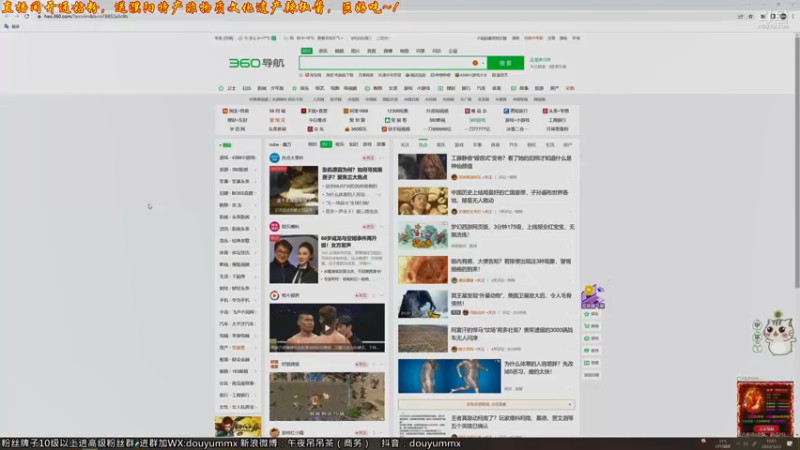Image resolution: width=800 pixels, height=450 pixels.
Task: Open the 爱淘宝 orange link
Action: pyautogui.click(x=277, y=120)
